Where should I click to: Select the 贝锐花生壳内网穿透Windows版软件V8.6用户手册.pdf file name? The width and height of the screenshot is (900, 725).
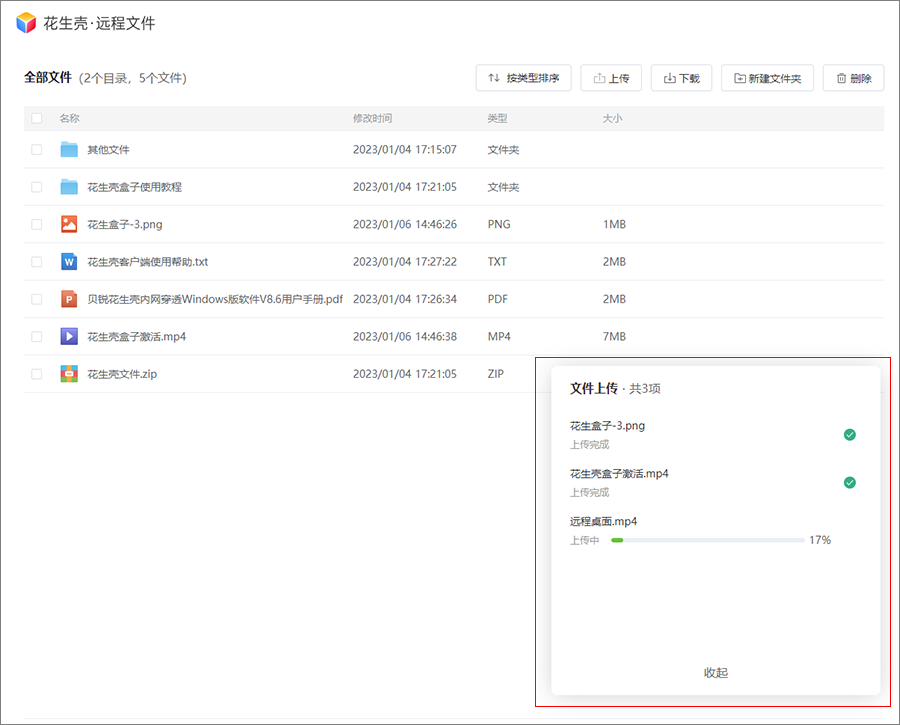coord(215,299)
